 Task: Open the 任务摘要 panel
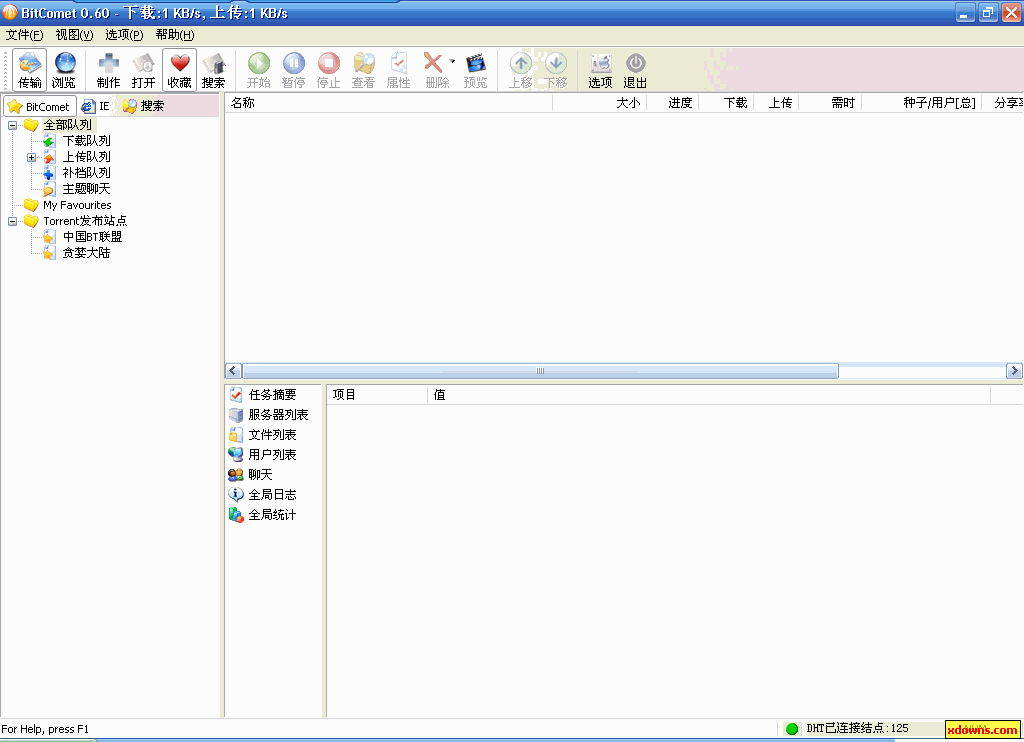point(263,395)
